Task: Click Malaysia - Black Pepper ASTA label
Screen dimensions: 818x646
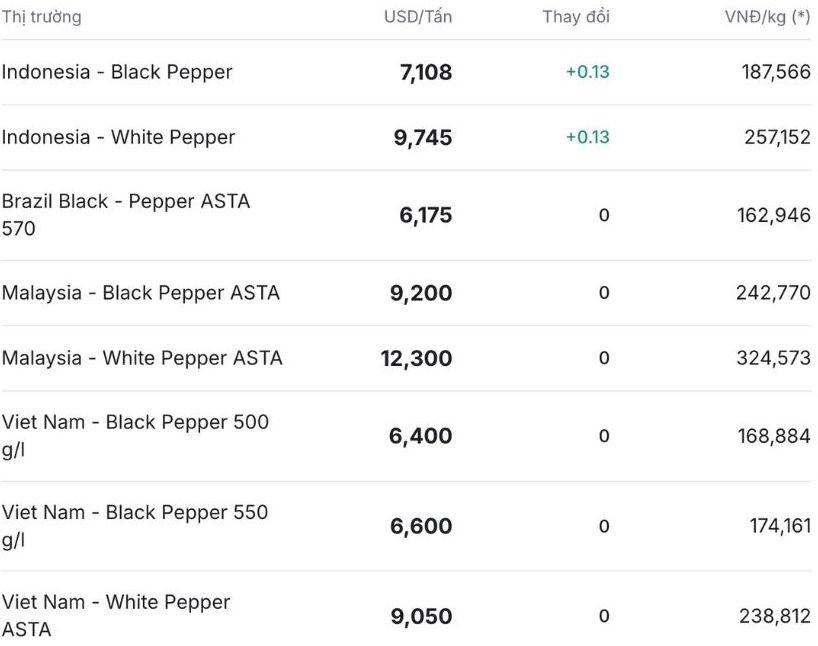Action: tap(140, 293)
